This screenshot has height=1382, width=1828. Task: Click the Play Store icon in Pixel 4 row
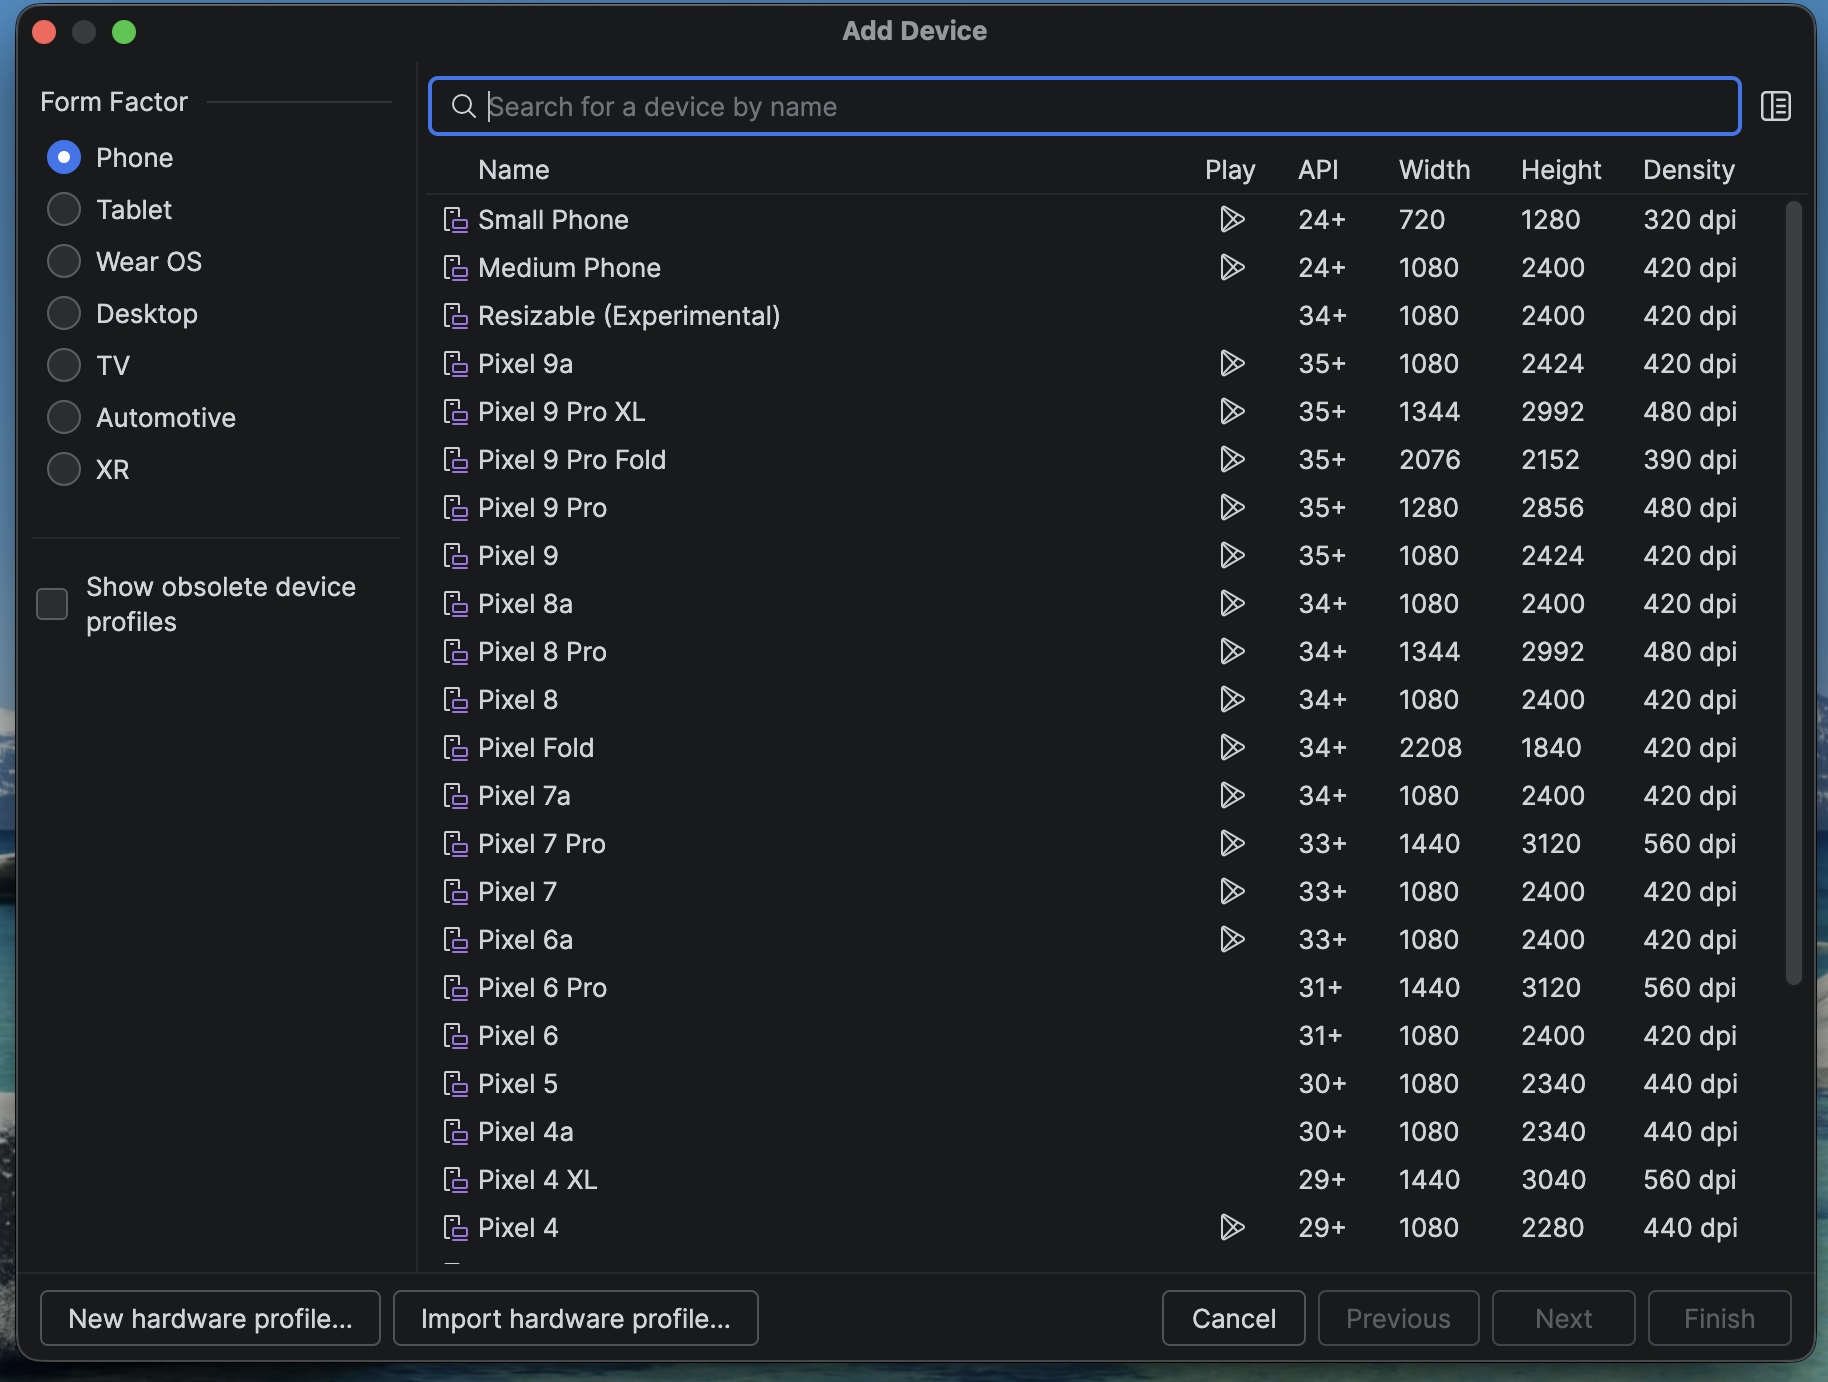pyautogui.click(x=1231, y=1228)
